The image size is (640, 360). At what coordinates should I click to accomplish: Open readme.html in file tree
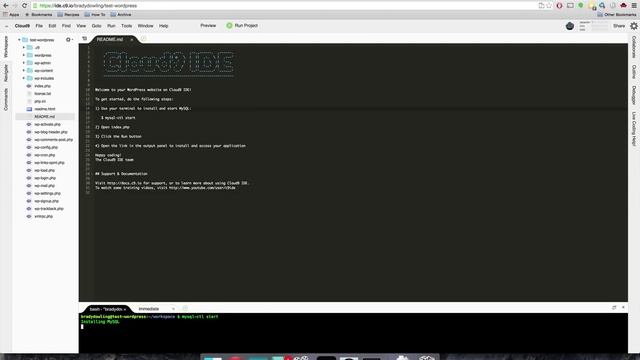point(45,109)
